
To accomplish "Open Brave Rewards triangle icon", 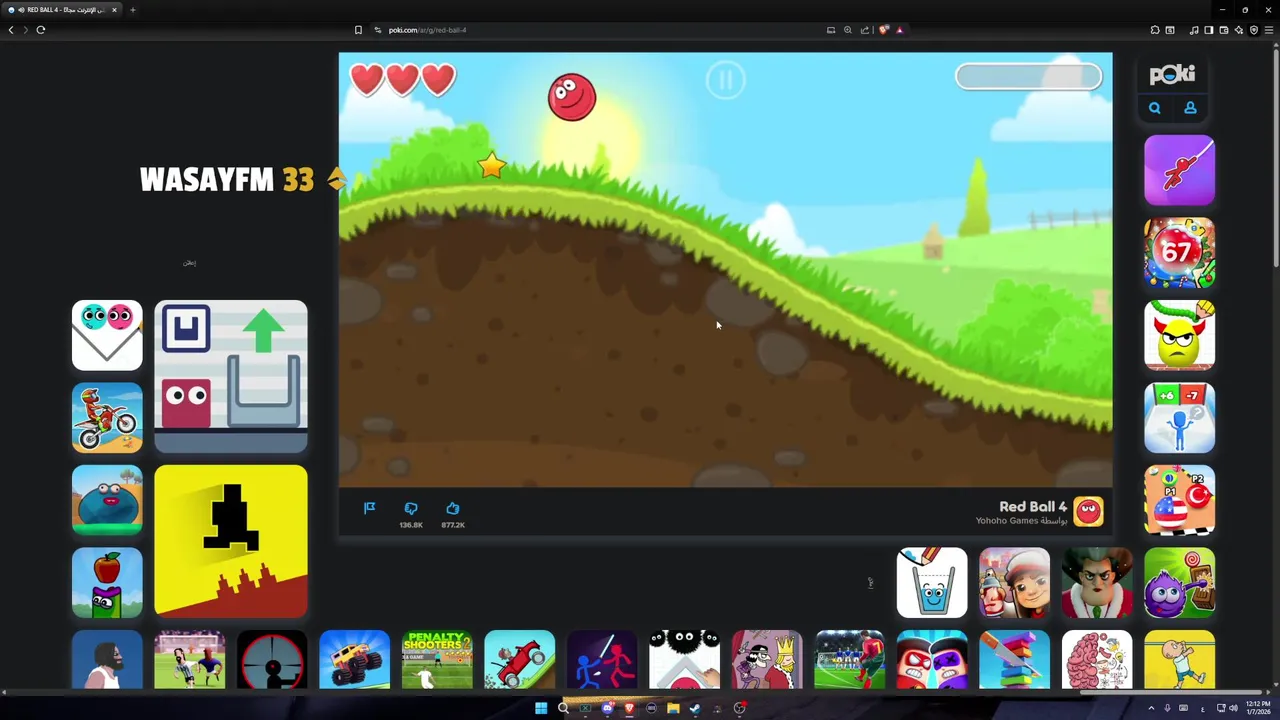I will pyautogui.click(x=900, y=30).
